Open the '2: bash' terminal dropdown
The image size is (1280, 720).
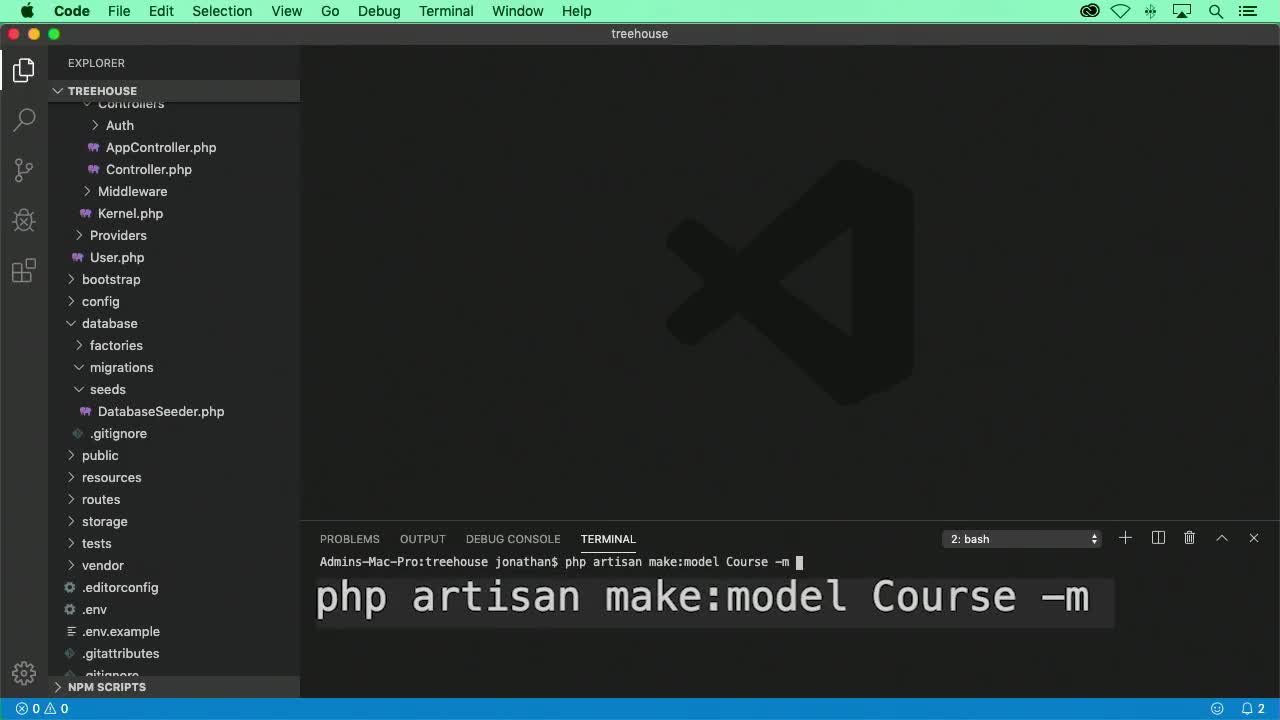[x=1021, y=538]
